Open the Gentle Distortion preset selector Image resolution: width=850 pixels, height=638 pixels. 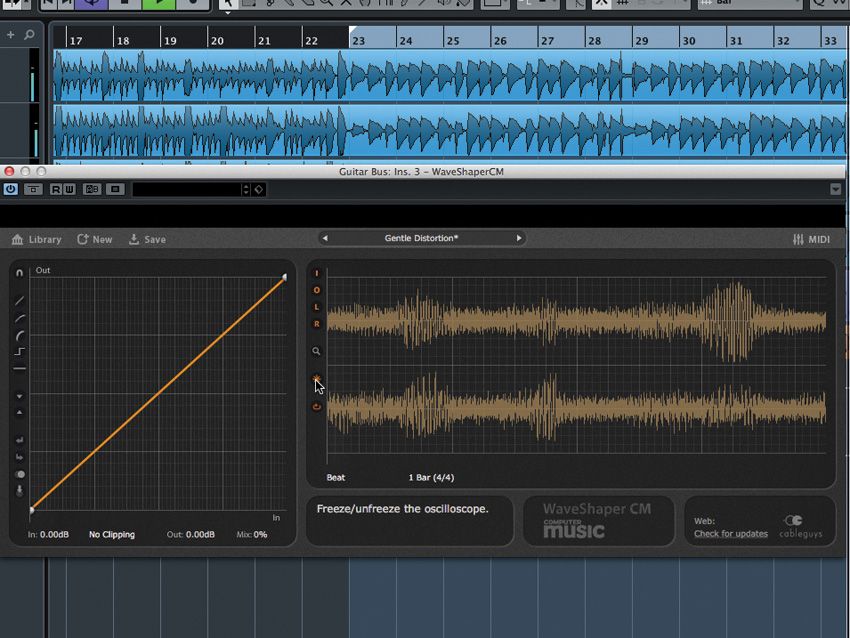coord(421,238)
